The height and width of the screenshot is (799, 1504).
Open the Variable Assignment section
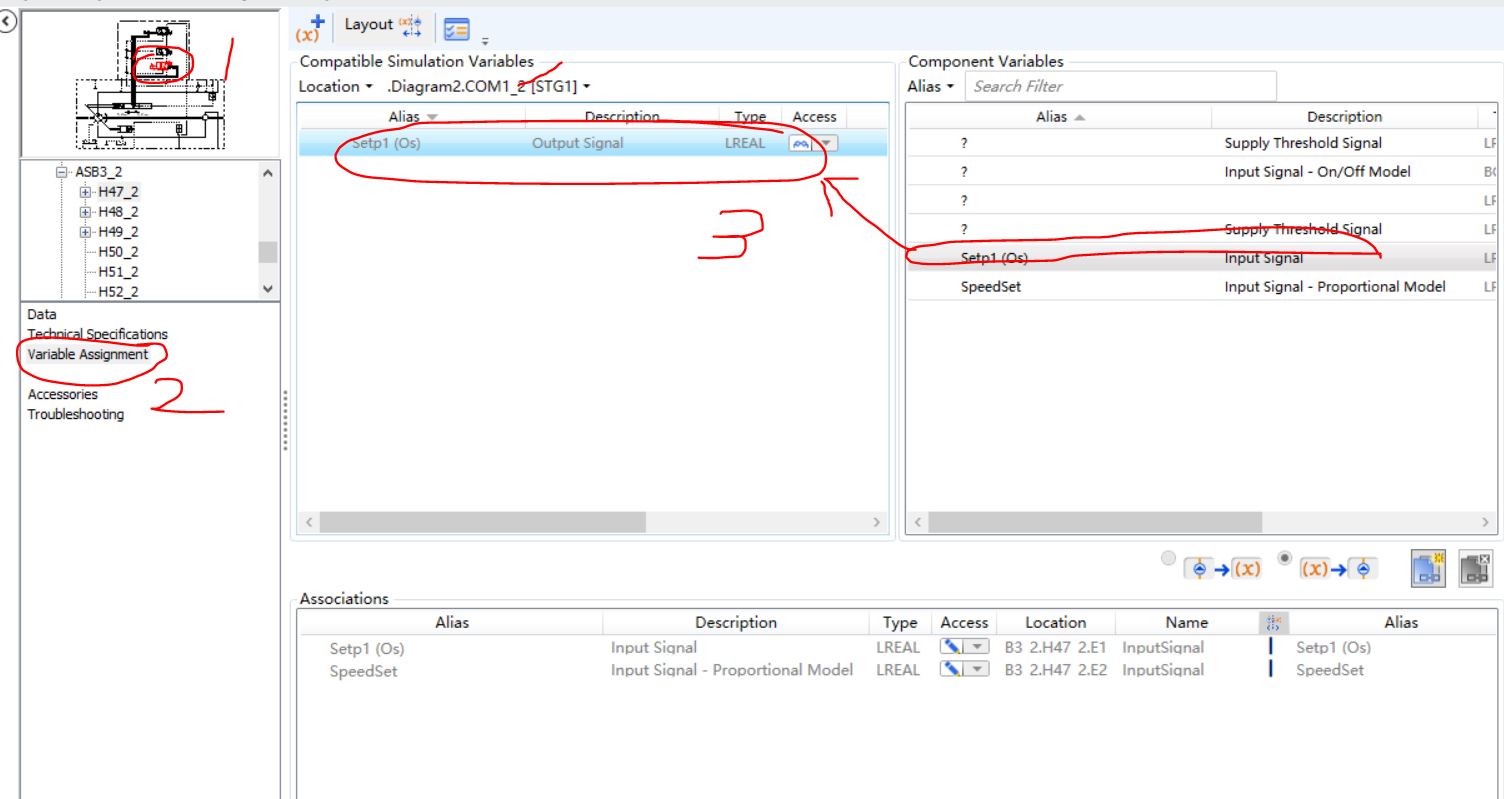88,354
